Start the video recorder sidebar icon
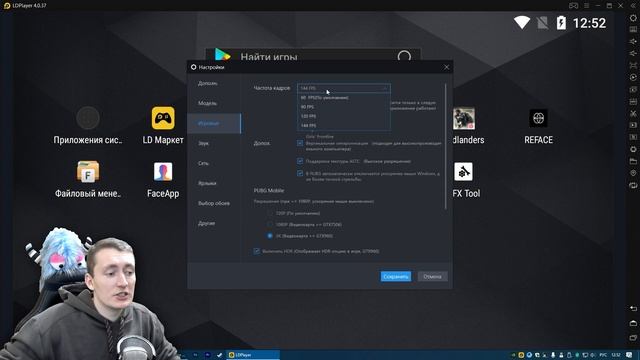 pos(633,125)
